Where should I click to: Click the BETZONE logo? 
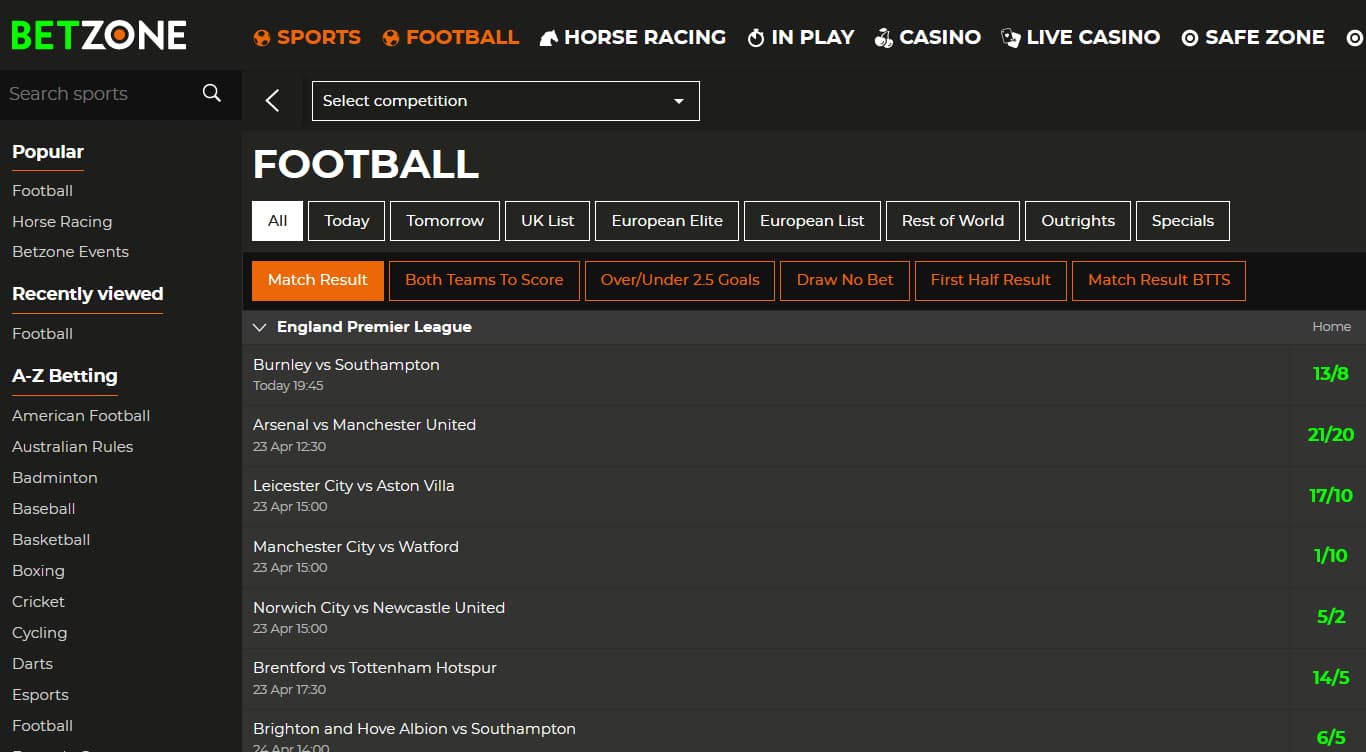click(x=99, y=36)
